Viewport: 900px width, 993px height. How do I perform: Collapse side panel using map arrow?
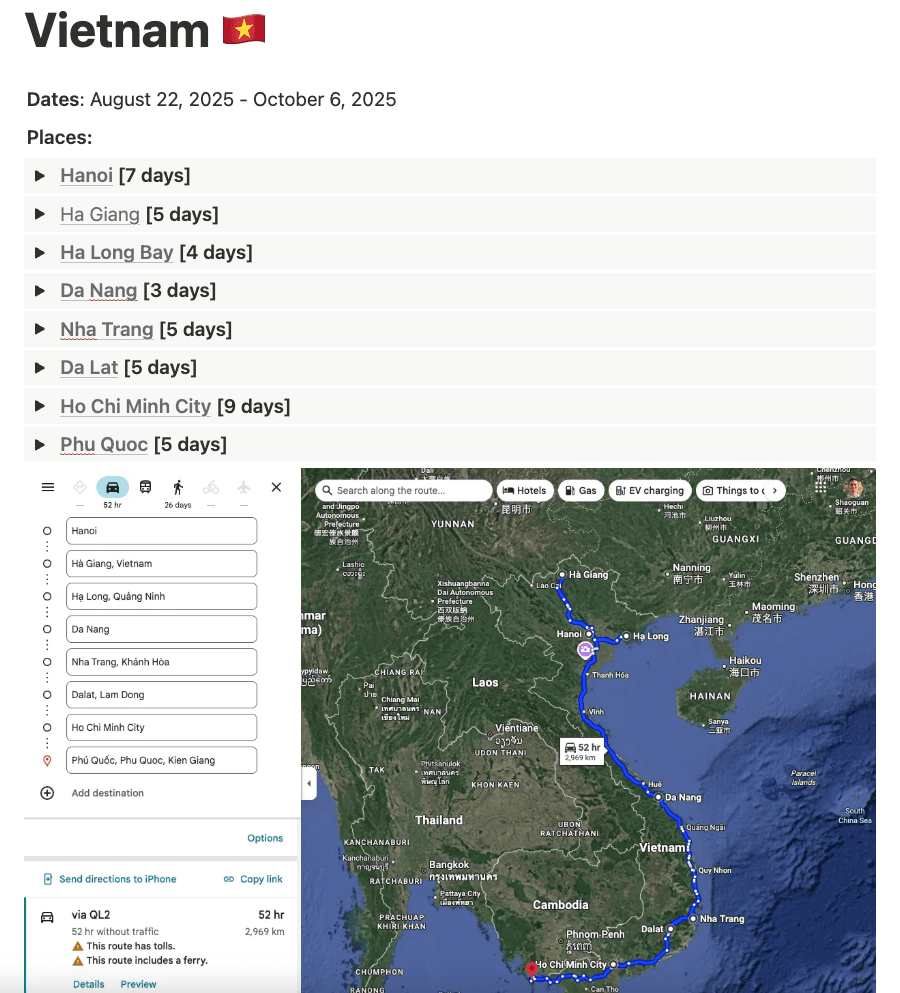(x=309, y=784)
